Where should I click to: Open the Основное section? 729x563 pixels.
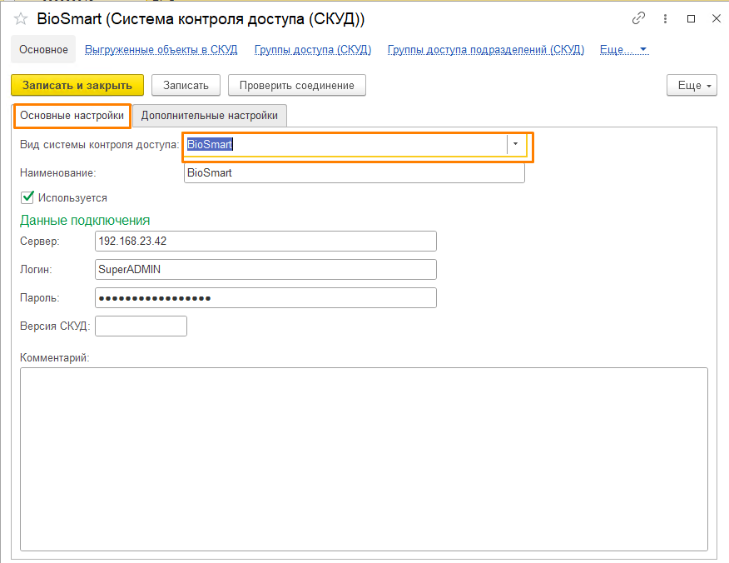43,50
